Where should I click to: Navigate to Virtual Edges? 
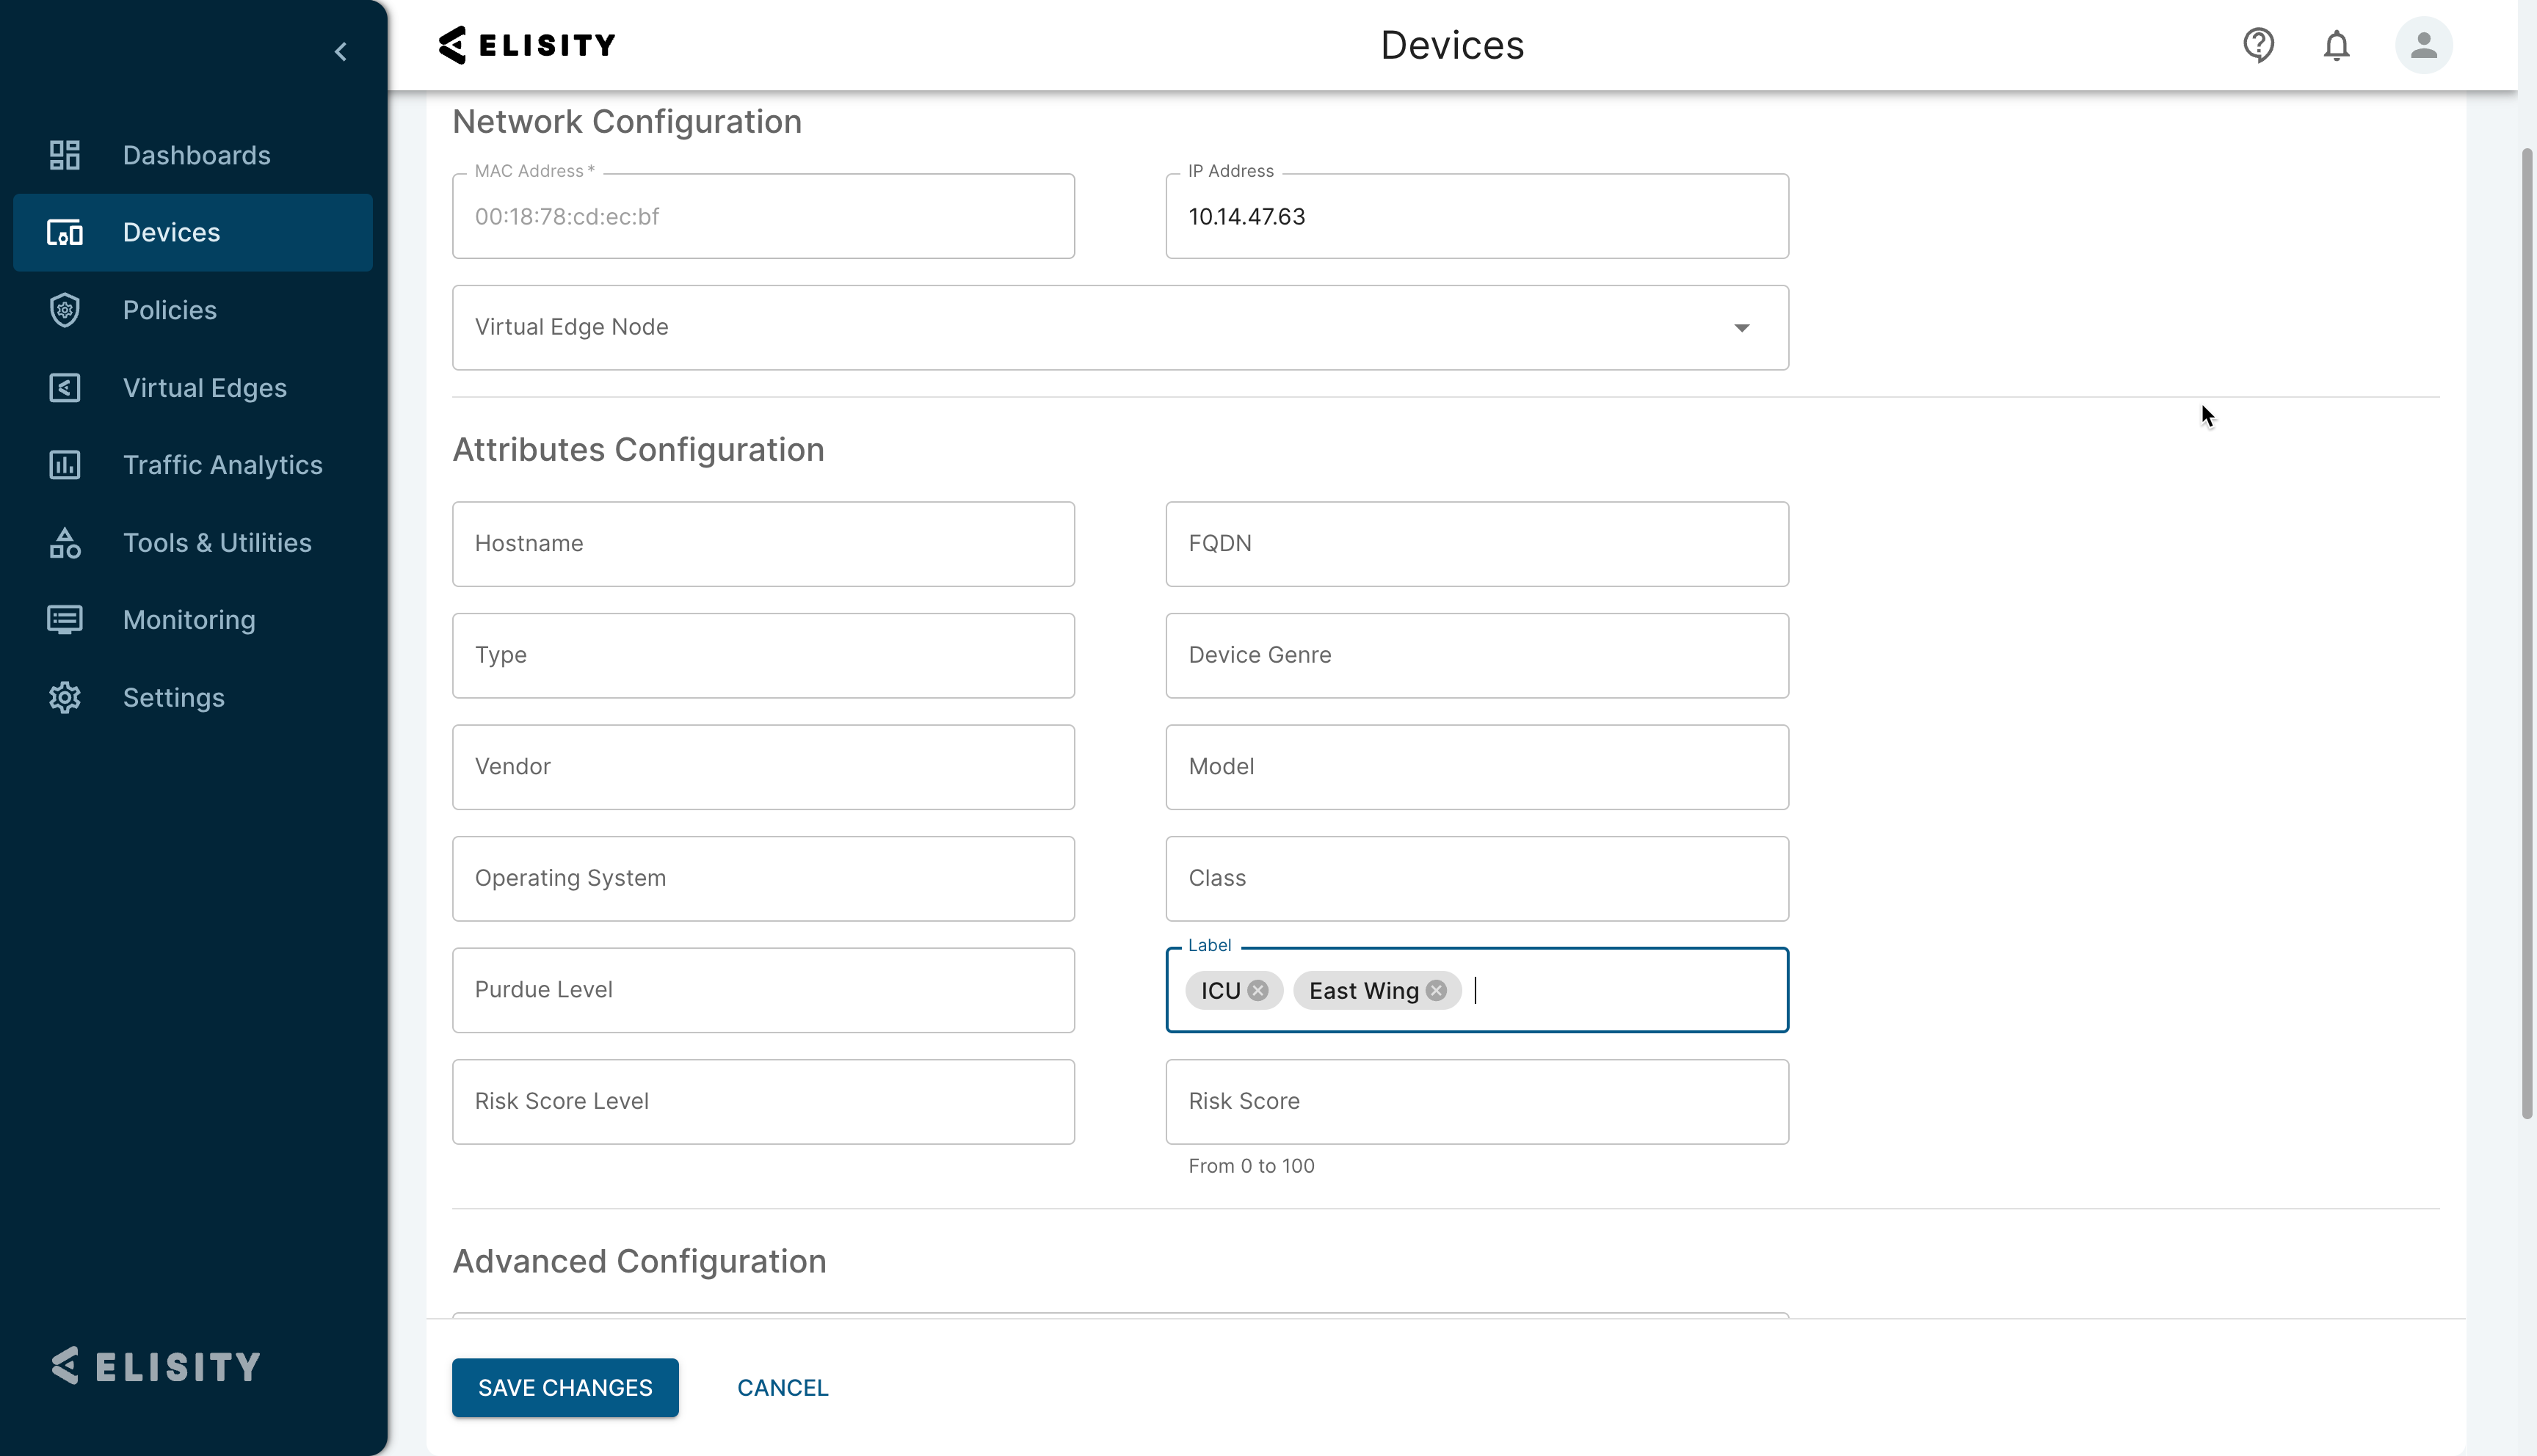tap(204, 388)
